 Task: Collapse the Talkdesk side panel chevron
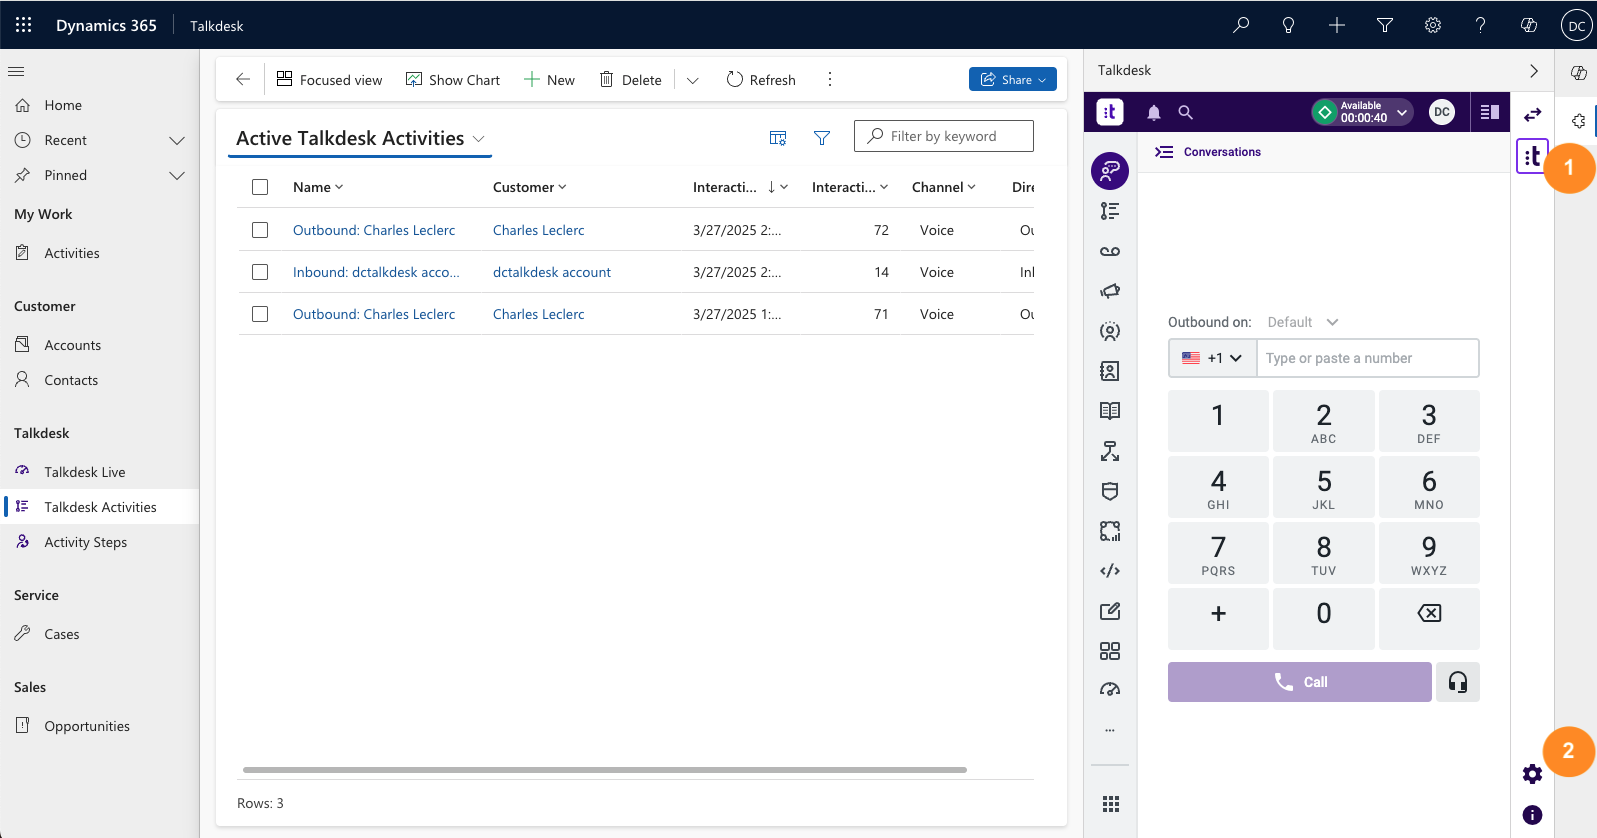(1534, 71)
